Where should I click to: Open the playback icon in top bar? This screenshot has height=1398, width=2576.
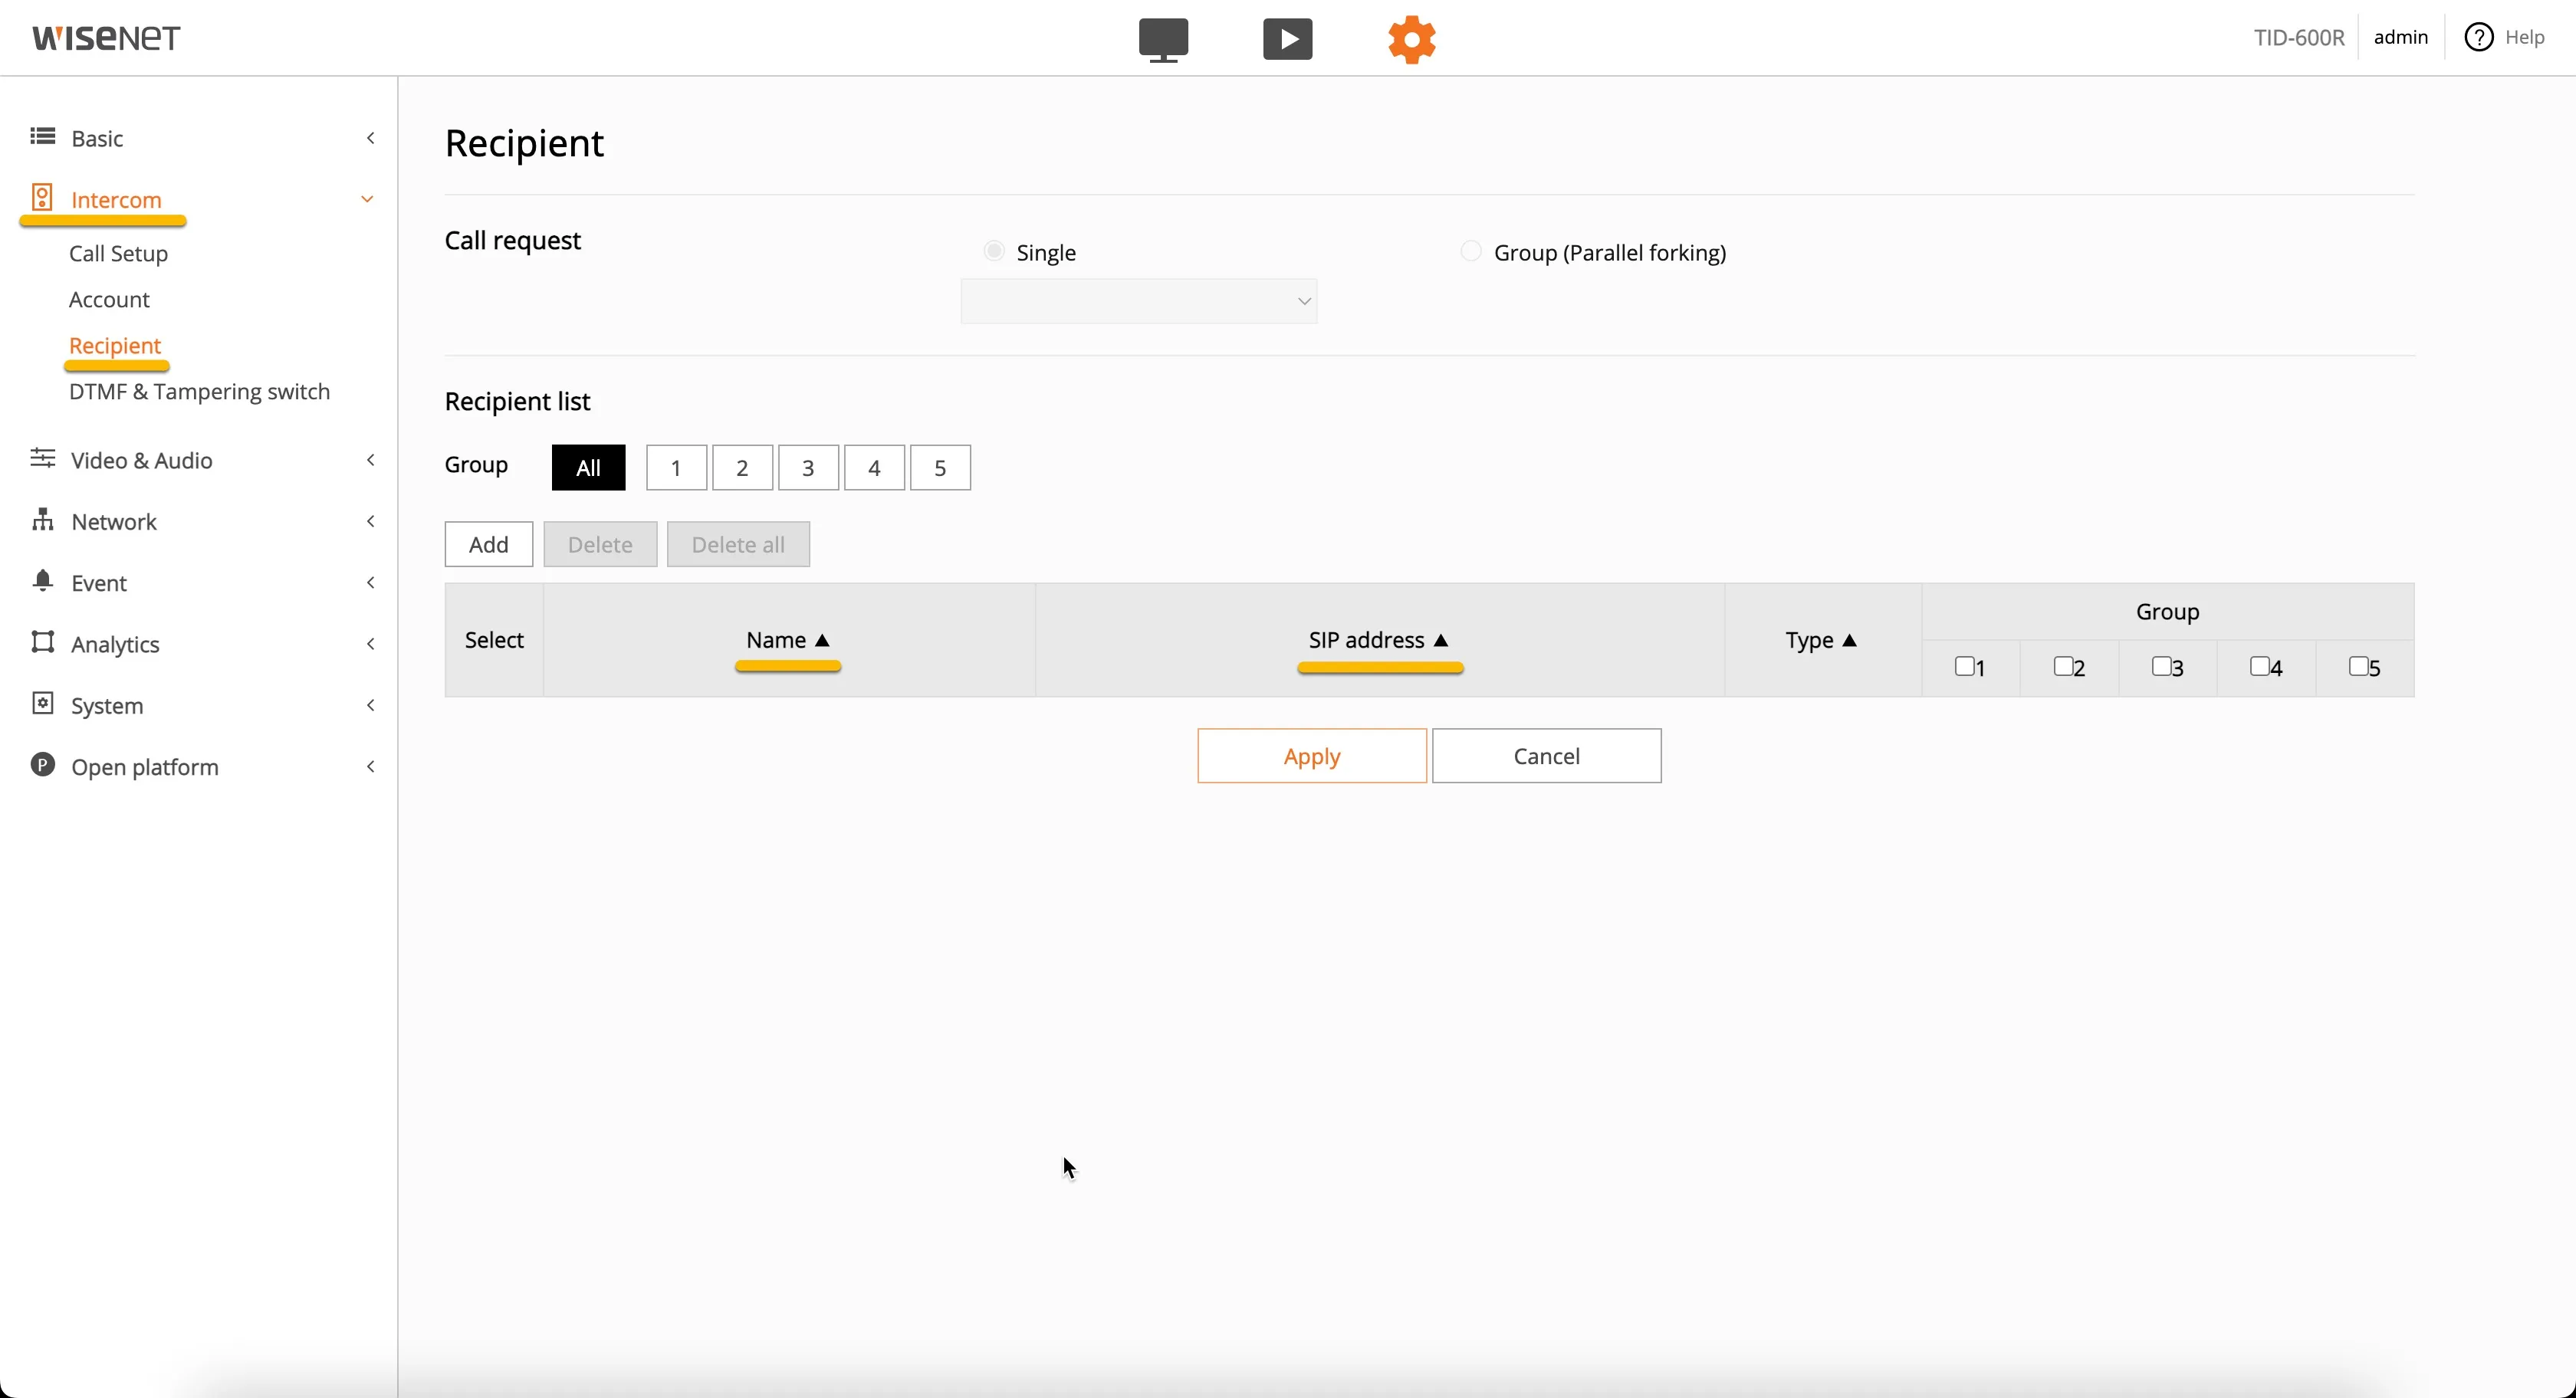pos(1287,40)
